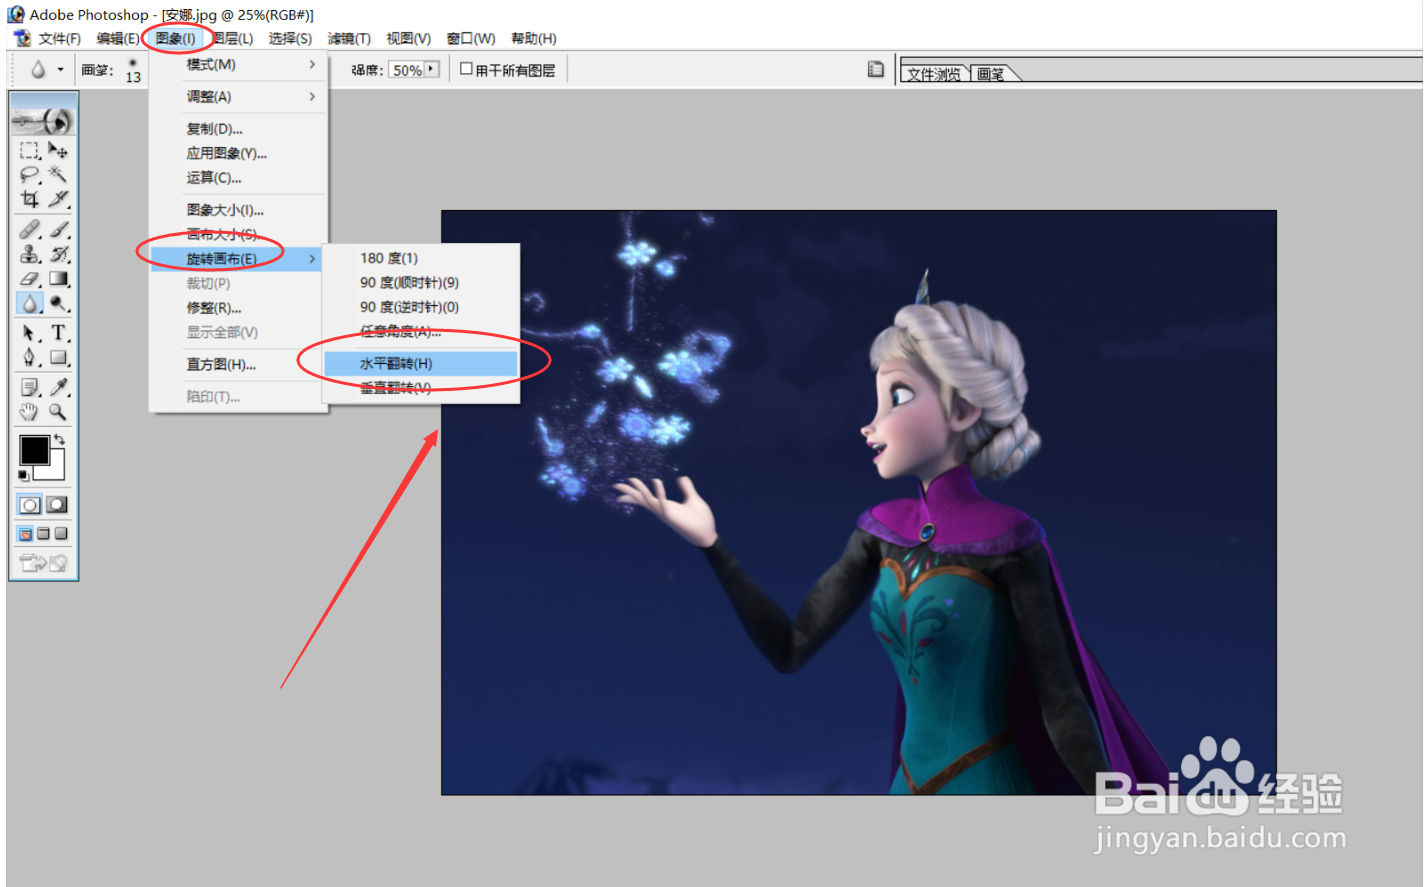Toggle the palettes icon in options bar
The image size is (1425, 887).
pos(875,70)
